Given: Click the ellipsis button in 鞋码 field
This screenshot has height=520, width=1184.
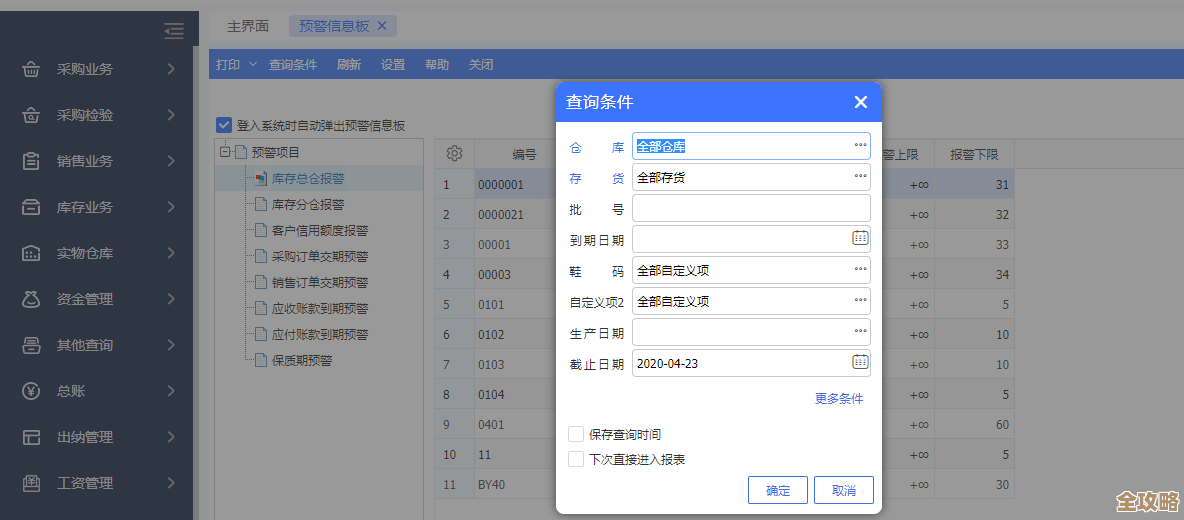Looking at the screenshot, I should 860,270.
